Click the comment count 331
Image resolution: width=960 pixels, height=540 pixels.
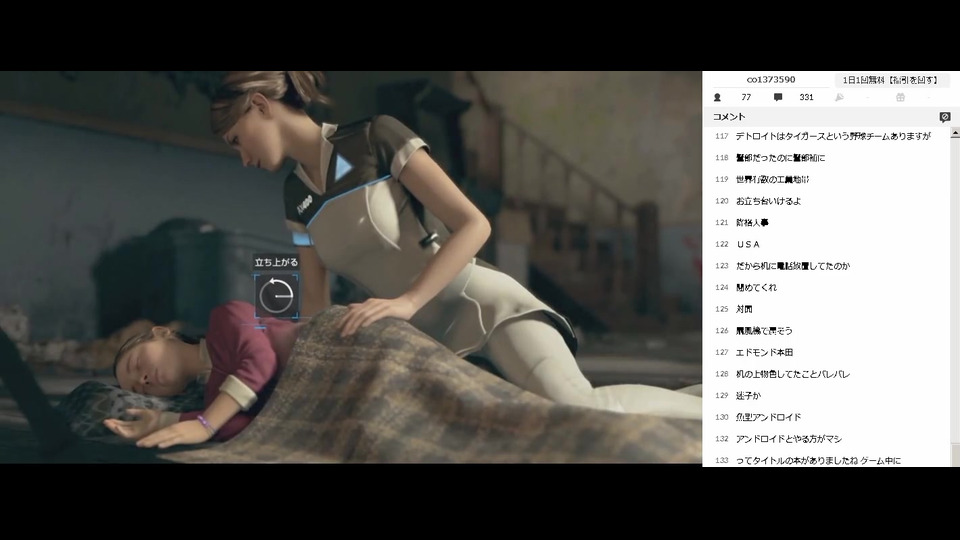coord(806,97)
